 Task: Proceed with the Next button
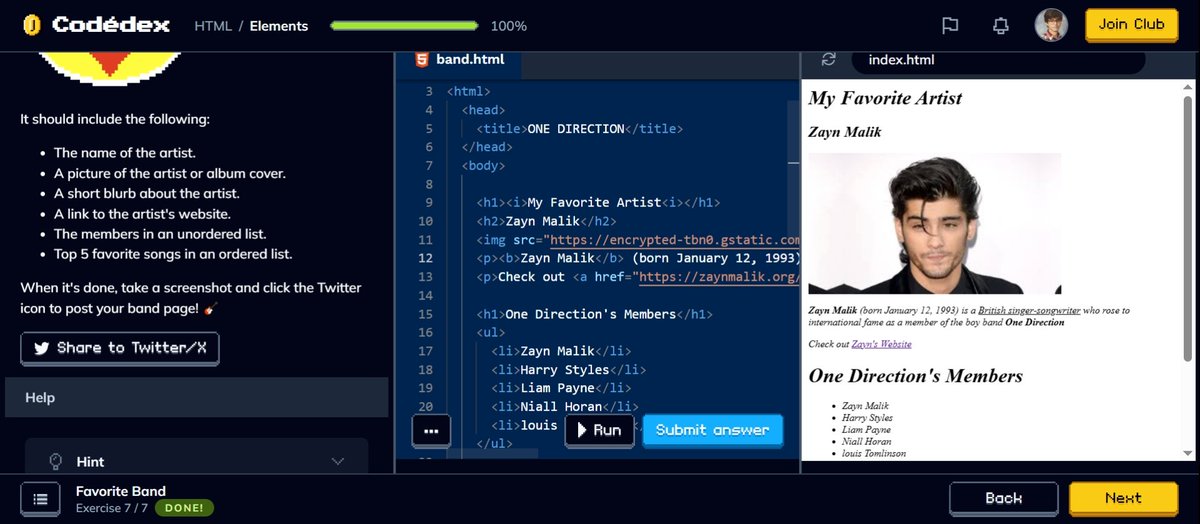pos(1122,498)
